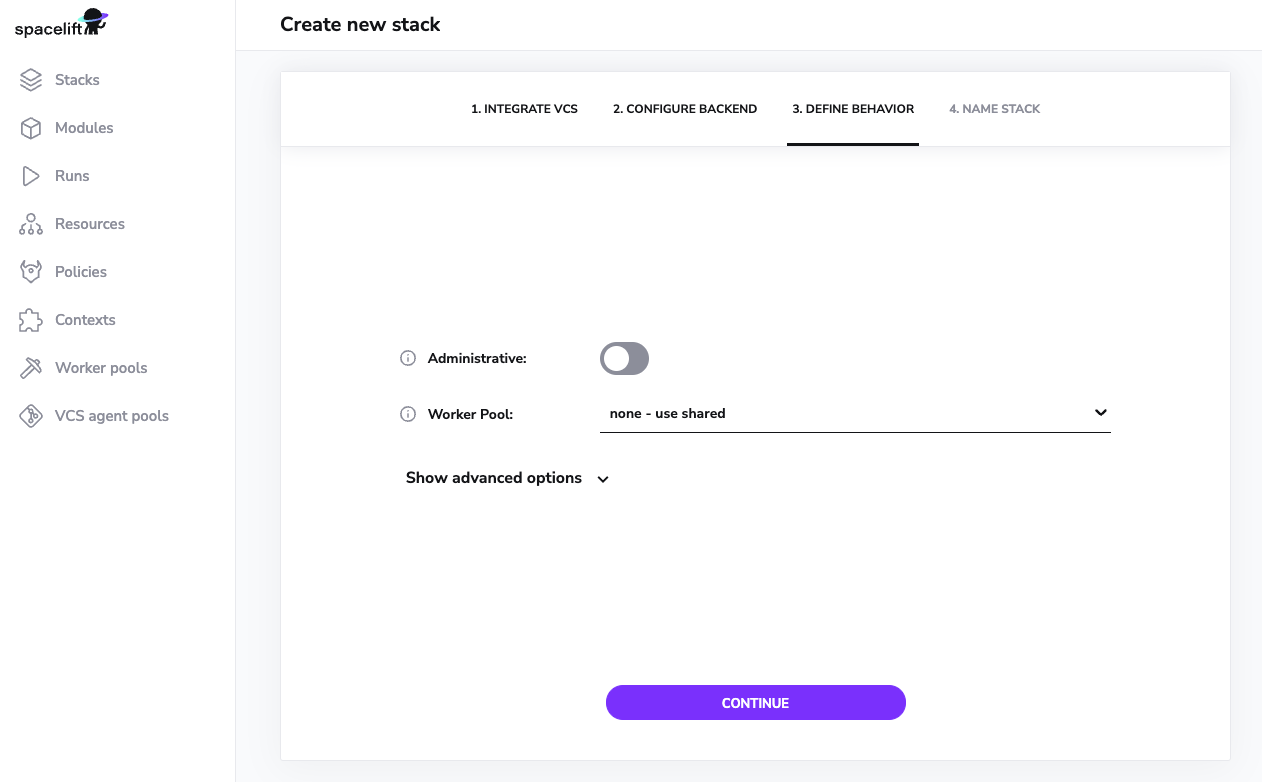This screenshot has width=1262, height=782.
Task: Click the Continue button
Action: pyautogui.click(x=756, y=703)
